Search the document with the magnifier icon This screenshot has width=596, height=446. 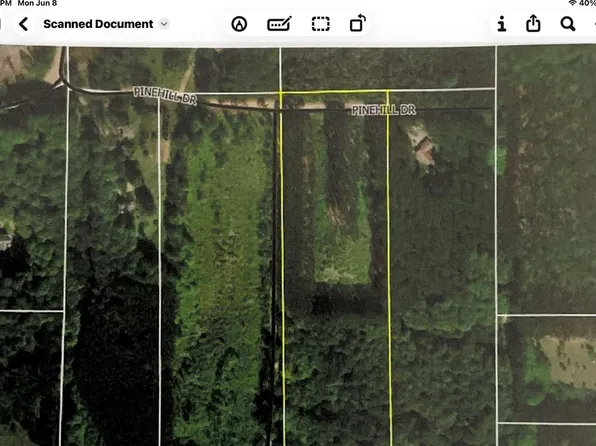[x=567, y=24]
